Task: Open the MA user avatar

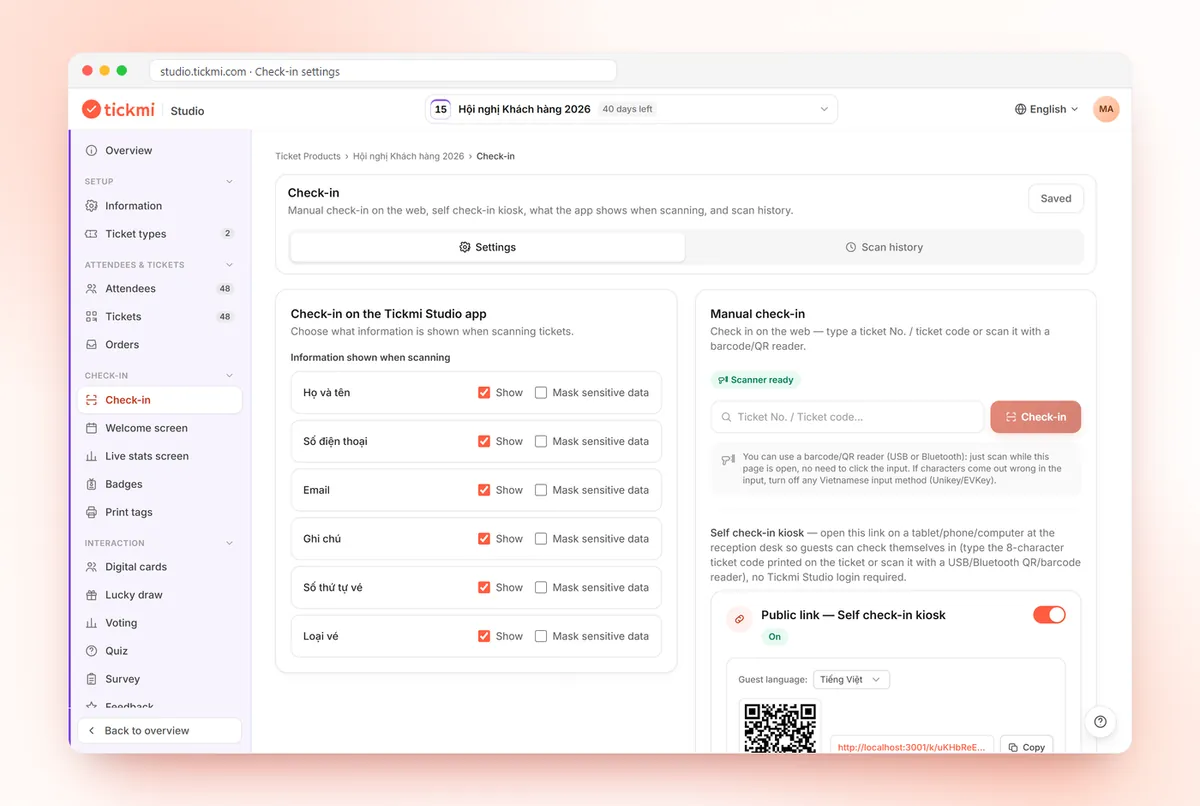Action: click(1106, 109)
